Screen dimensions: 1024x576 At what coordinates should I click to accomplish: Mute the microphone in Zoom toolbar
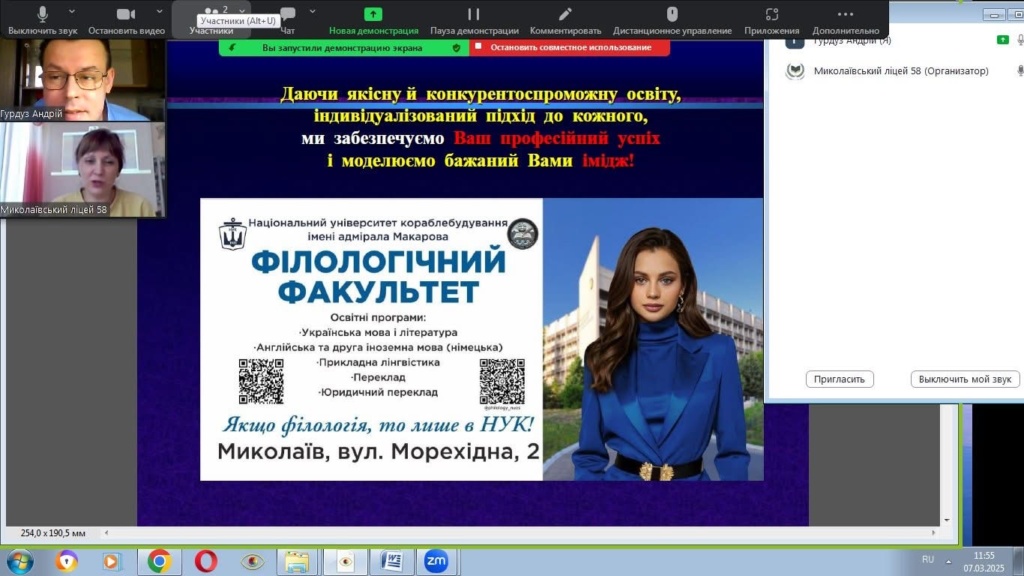(x=42, y=19)
